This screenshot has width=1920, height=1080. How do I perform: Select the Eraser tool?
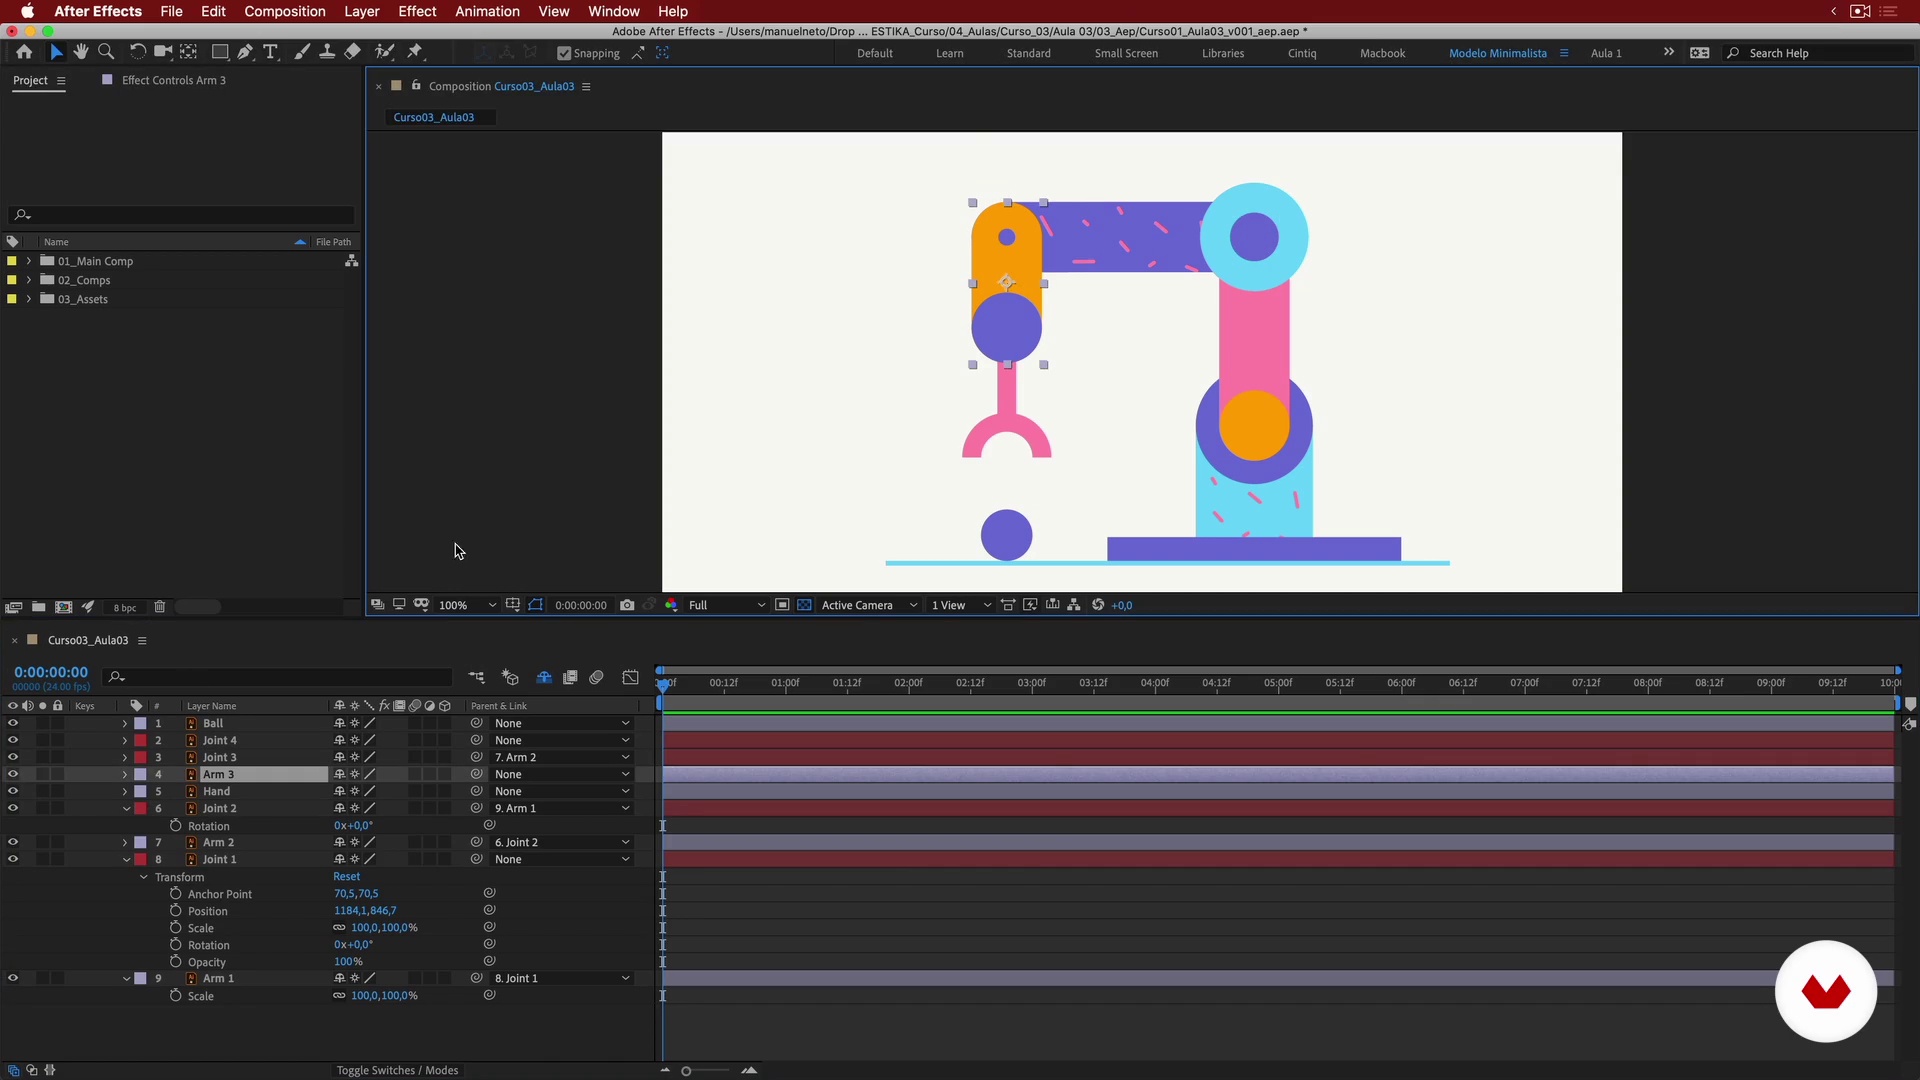[352, 52]
